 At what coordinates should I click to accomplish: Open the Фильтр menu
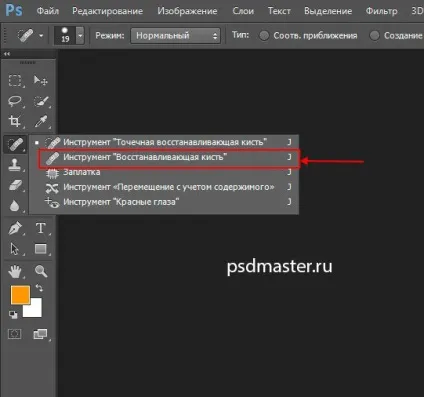tap(381, 11)
